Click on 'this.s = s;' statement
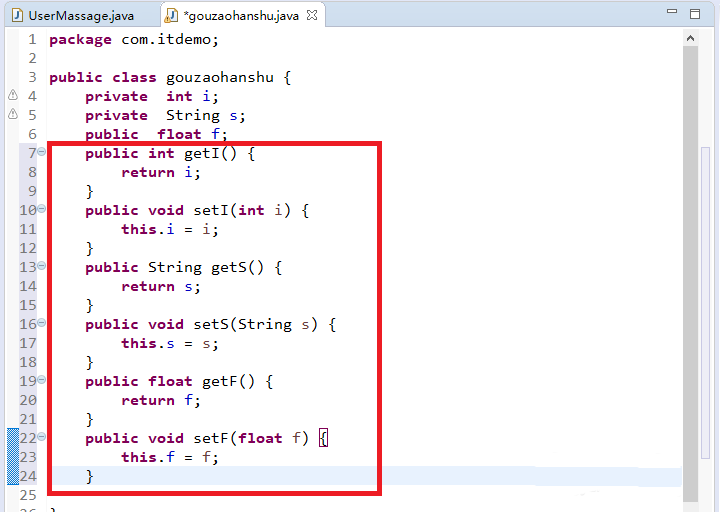This screenshot has width=720, height=512. (x=170, y=343)
